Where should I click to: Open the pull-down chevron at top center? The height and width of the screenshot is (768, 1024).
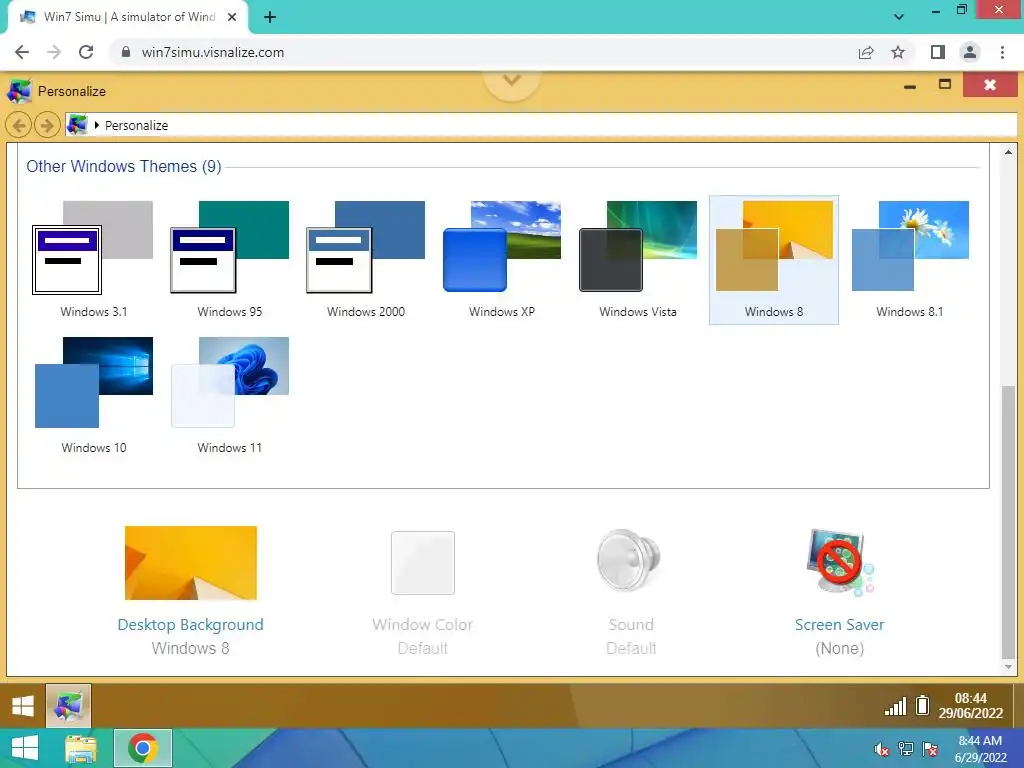click(x=512, y=82)
